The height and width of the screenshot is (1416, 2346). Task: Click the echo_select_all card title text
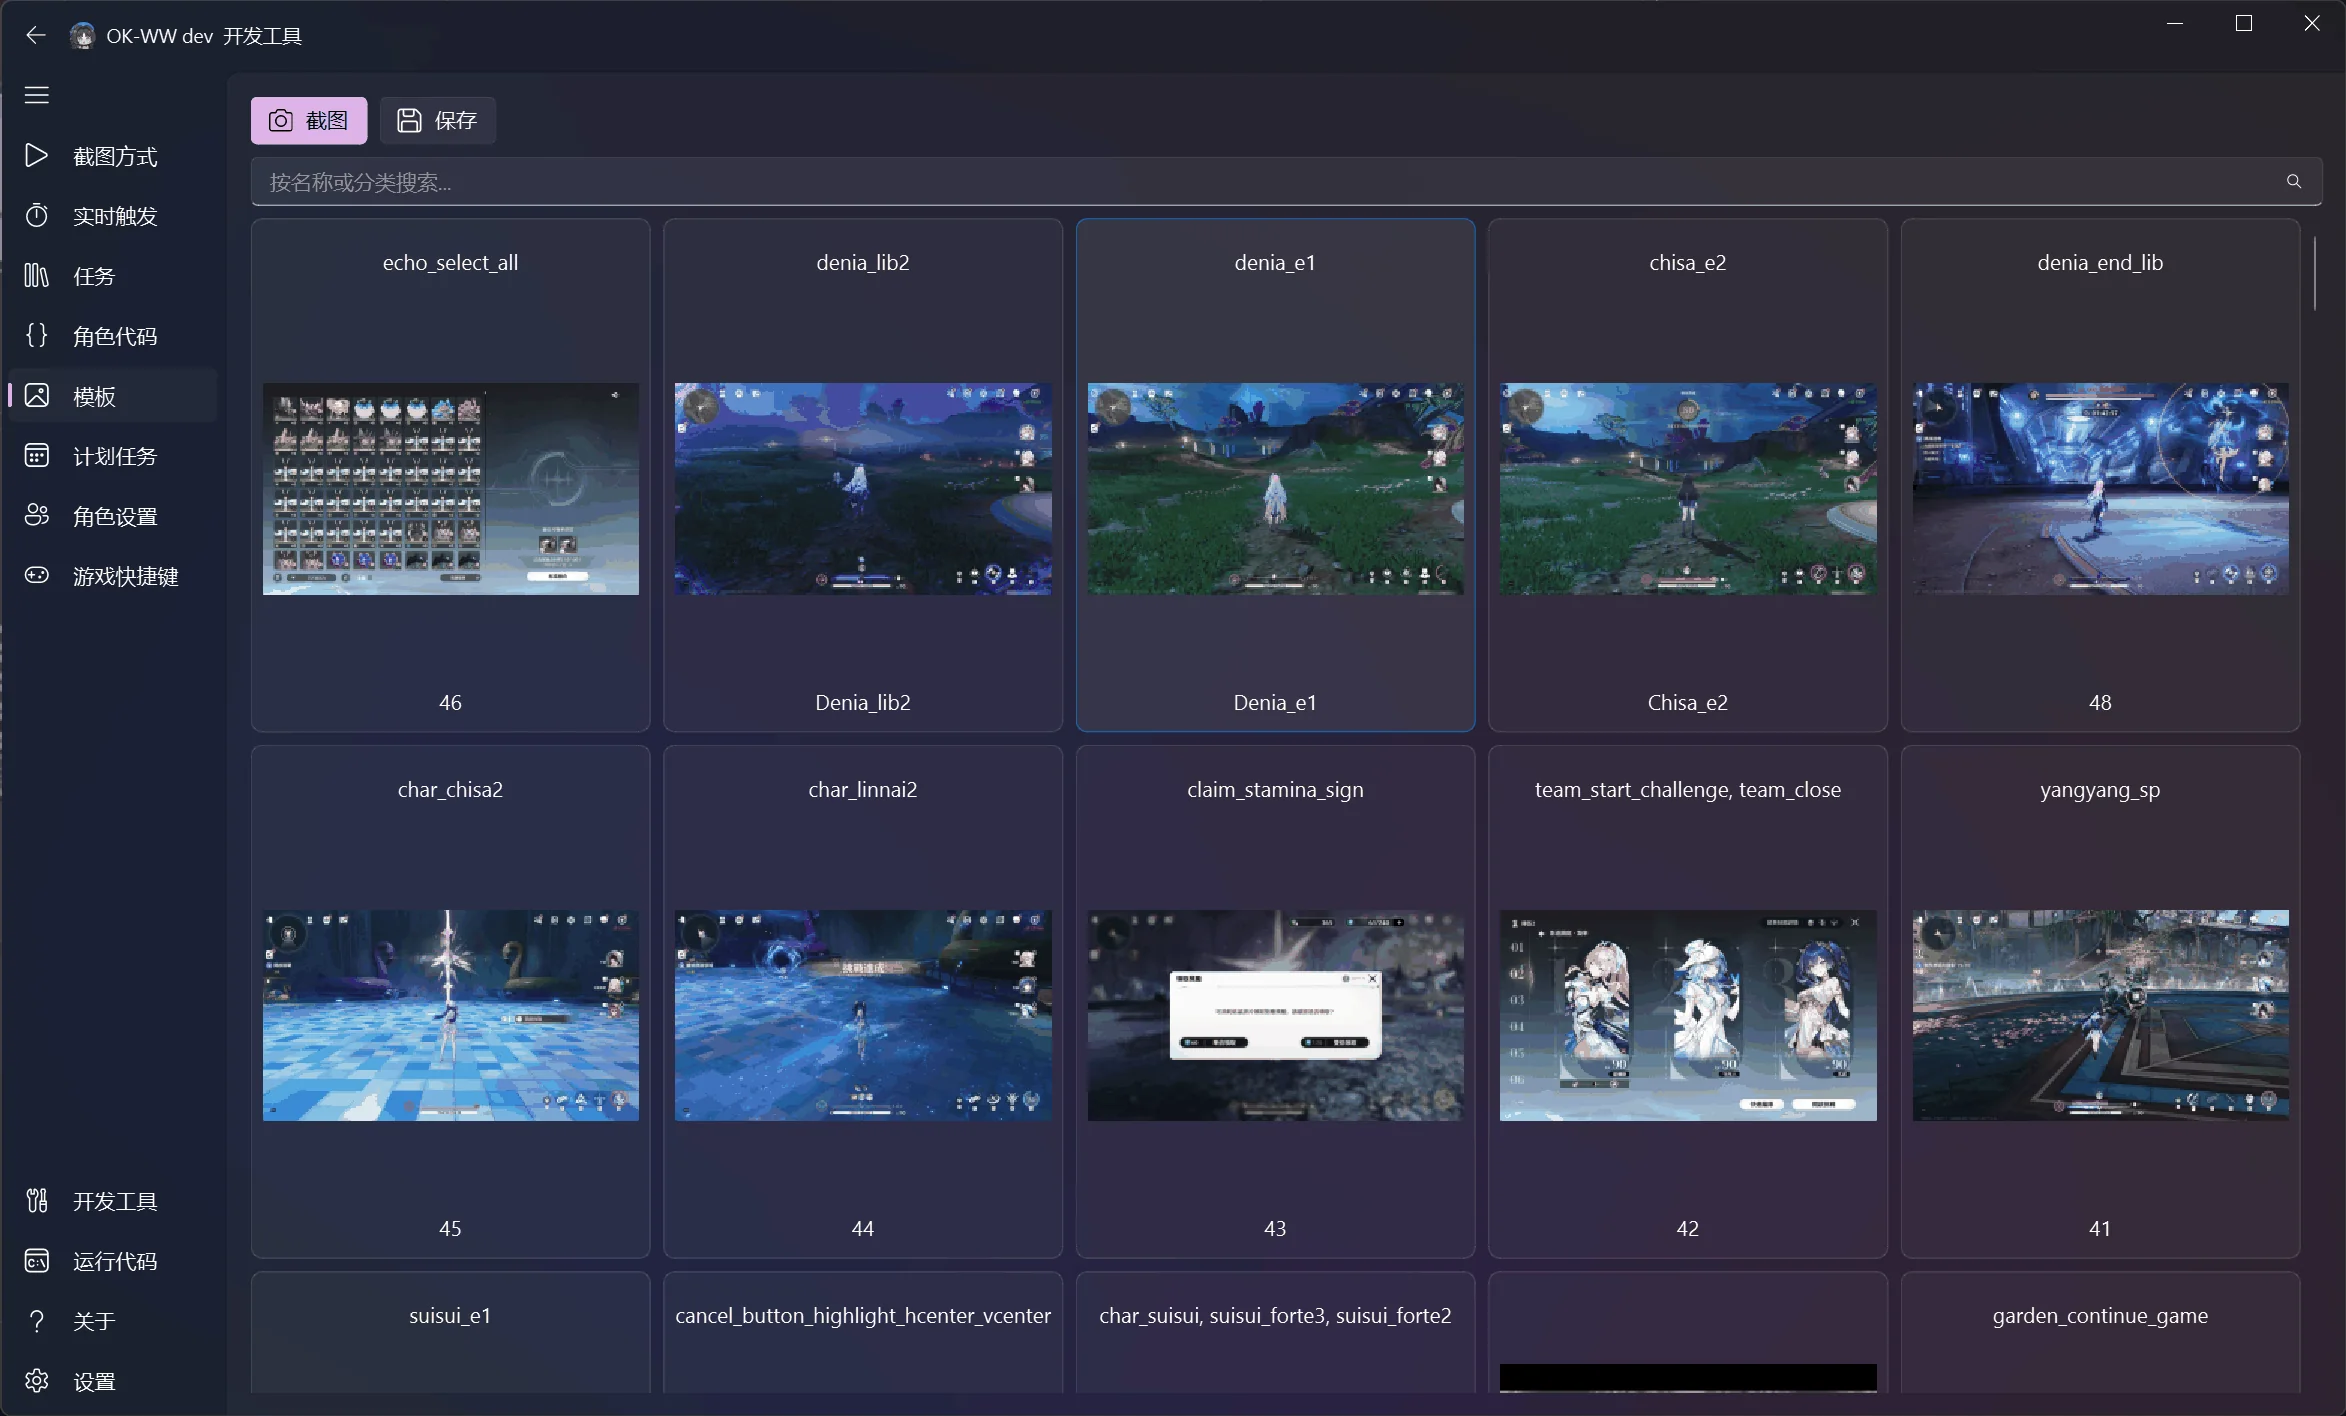(450, 263)
